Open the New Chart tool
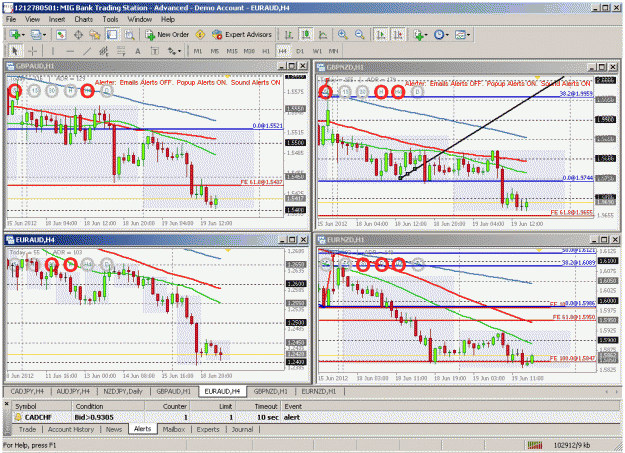The width and height of the screenshot is (625, 453). (x=15, y=35)
